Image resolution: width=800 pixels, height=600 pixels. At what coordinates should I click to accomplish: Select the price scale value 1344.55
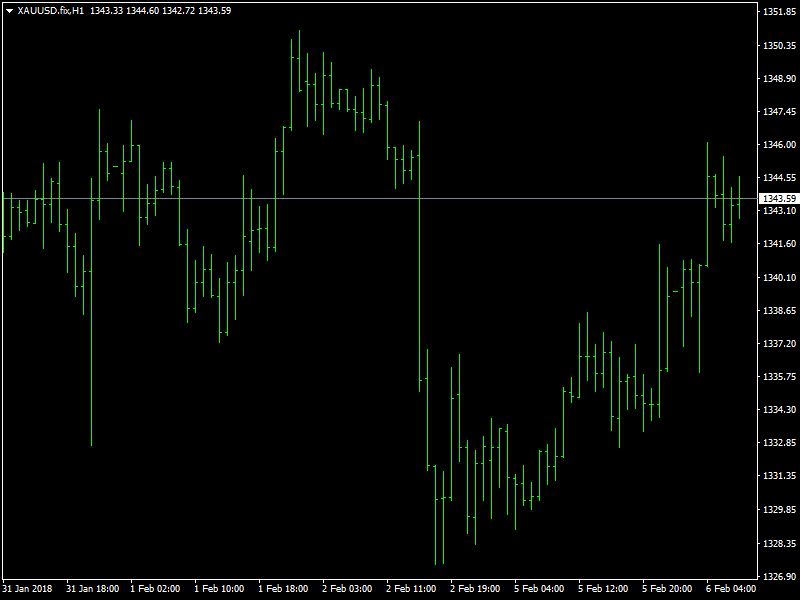pyautogui.click(x=779, y=178)
